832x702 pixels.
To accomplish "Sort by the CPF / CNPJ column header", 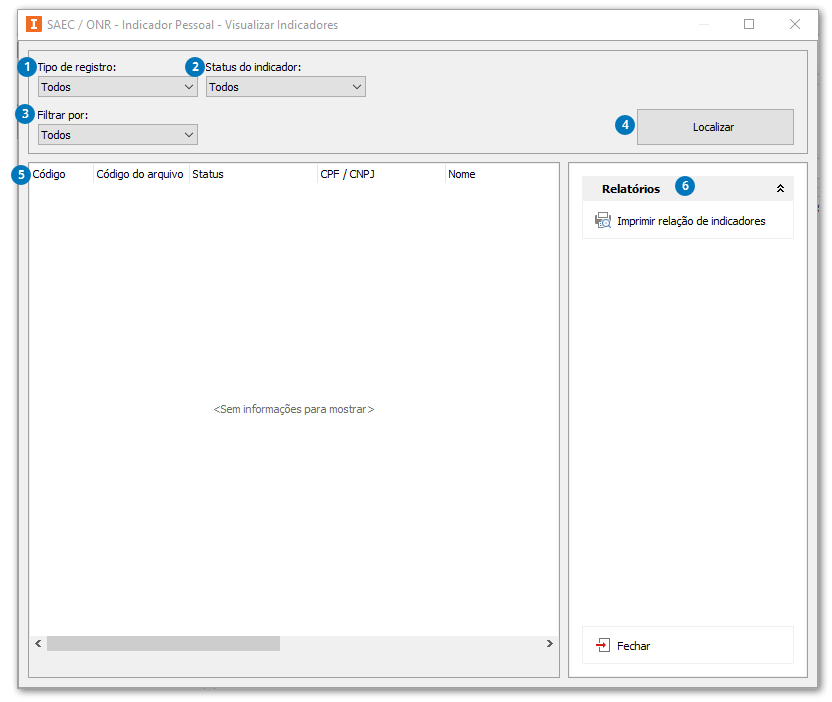I will pos(381,174).
